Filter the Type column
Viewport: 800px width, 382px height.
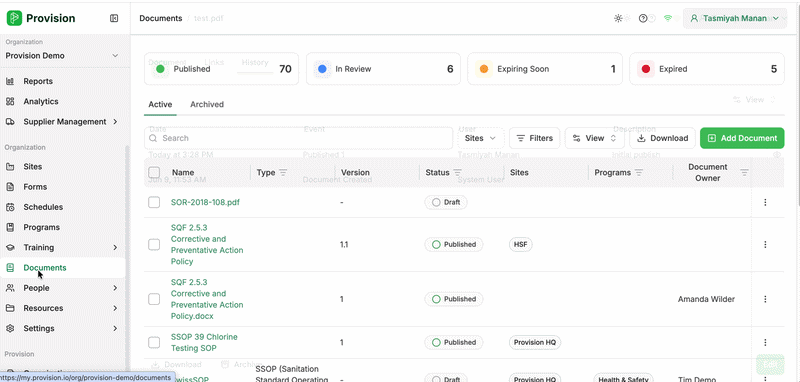pos(283,173)
